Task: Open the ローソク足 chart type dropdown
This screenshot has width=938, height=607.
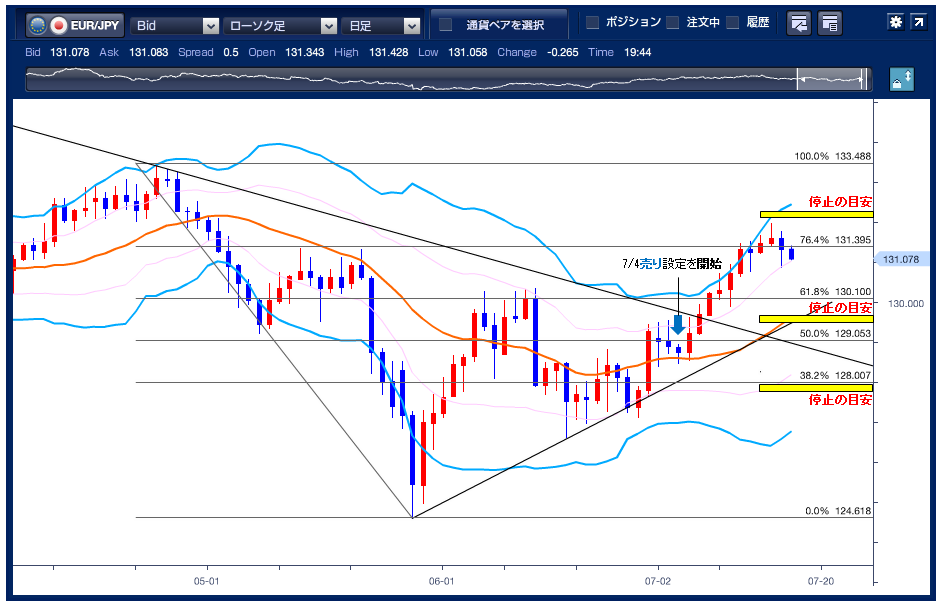Action: coord(280,26)
